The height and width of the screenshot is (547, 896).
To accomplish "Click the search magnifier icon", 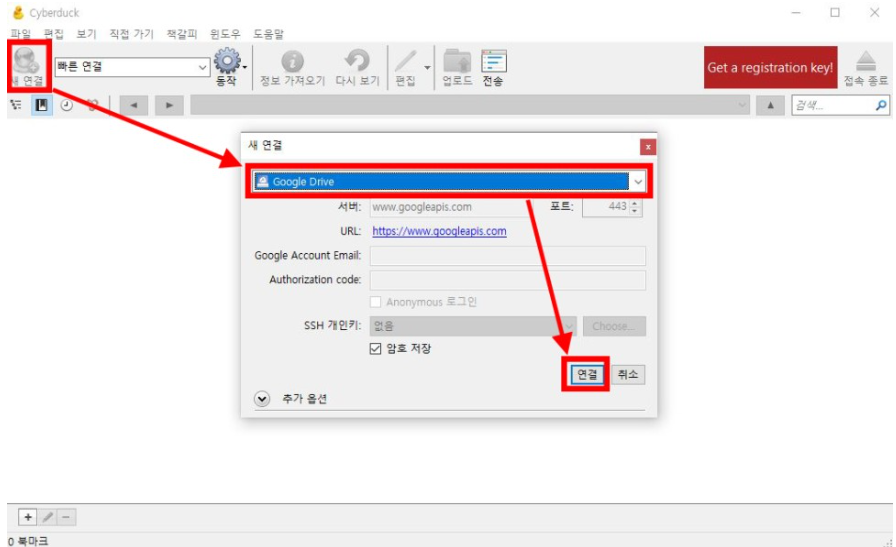I will tap(881, 105).
